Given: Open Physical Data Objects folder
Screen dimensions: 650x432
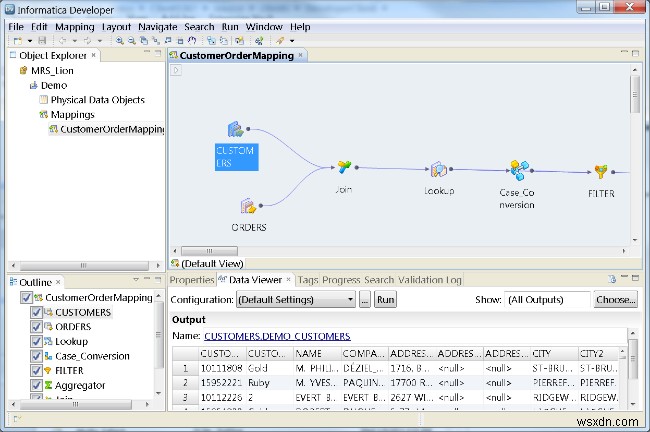Looking at the screenshot, I should [91, 100].
